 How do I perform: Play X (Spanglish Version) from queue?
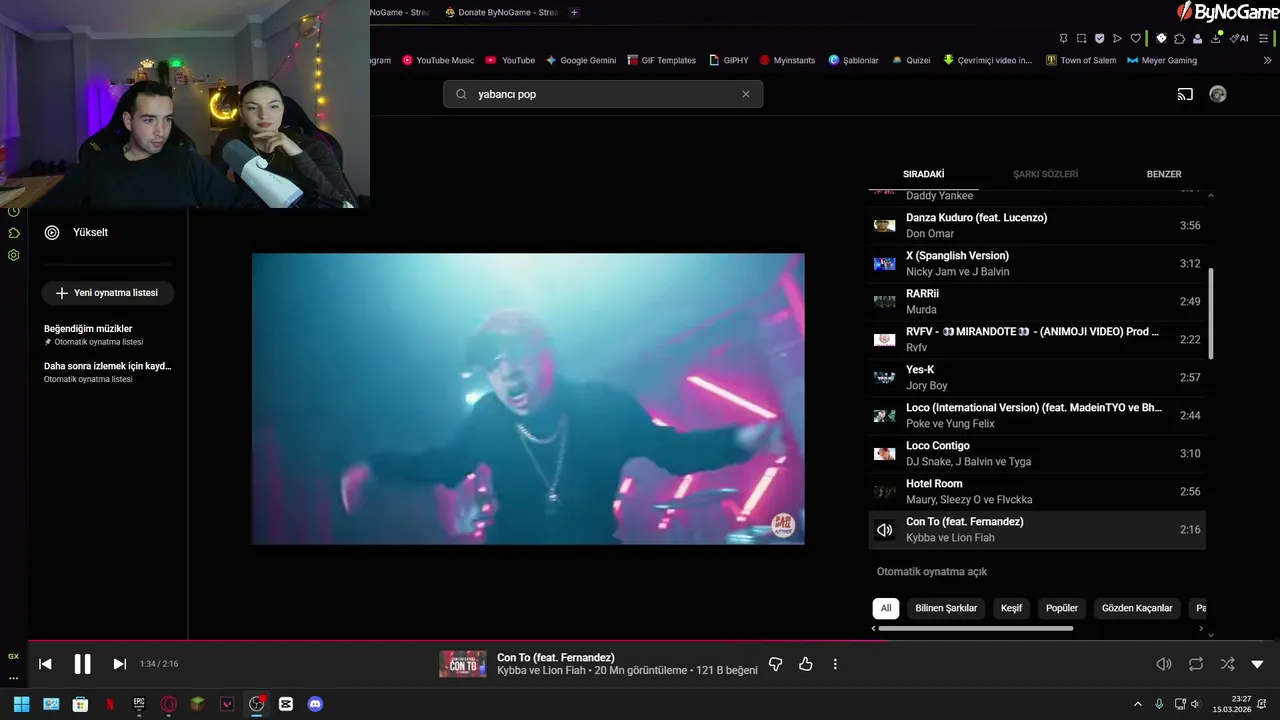pos(1037,264)
